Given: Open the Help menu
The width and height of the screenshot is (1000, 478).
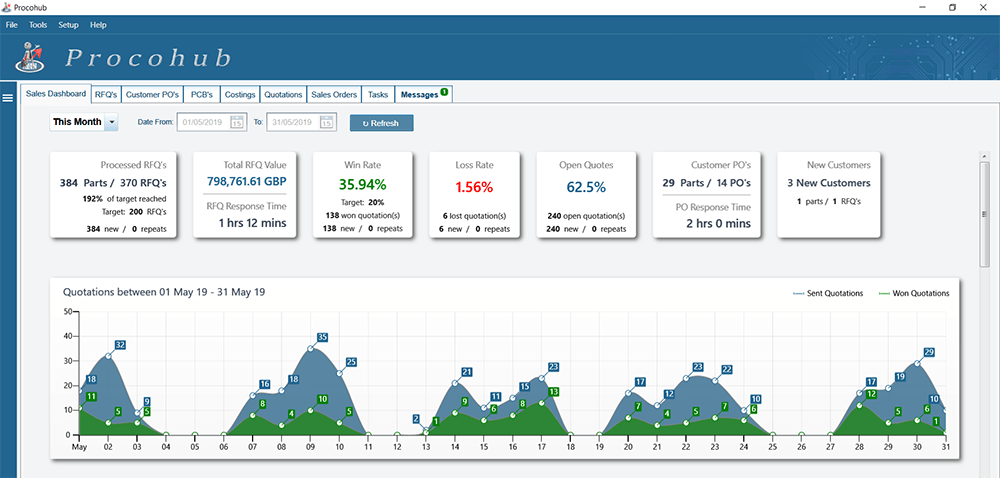Looking at the screenshot, I should coord(98,25).
